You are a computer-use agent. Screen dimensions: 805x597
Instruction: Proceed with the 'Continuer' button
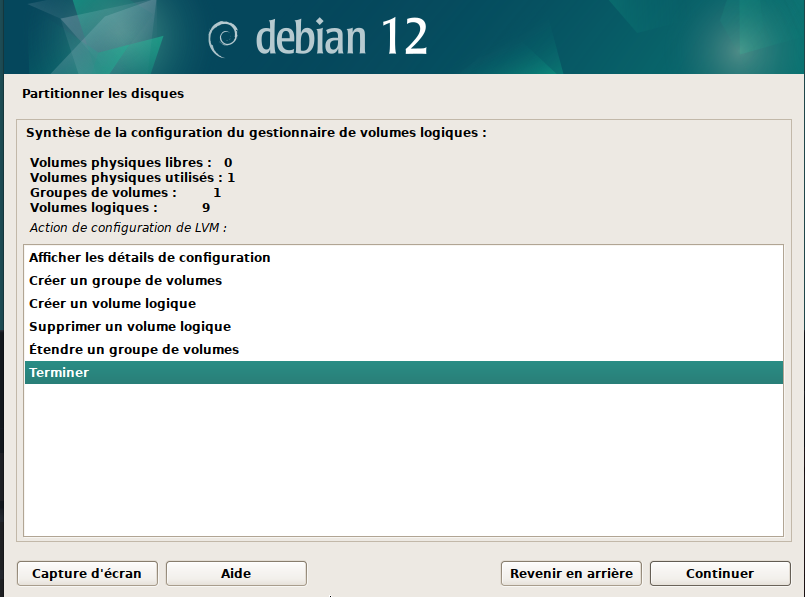[x=720, y=573]
